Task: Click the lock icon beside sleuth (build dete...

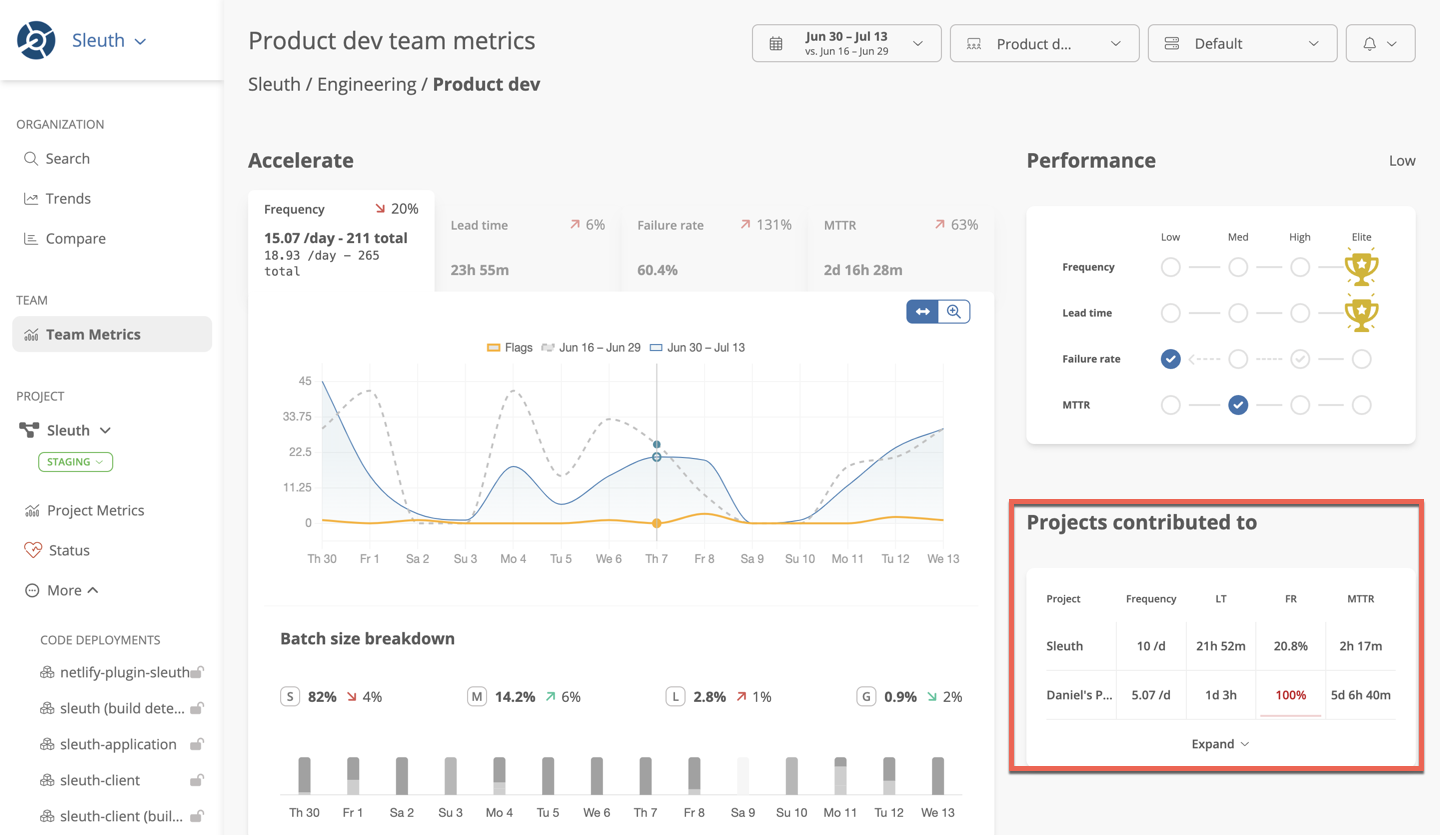Action: (198, 708)
